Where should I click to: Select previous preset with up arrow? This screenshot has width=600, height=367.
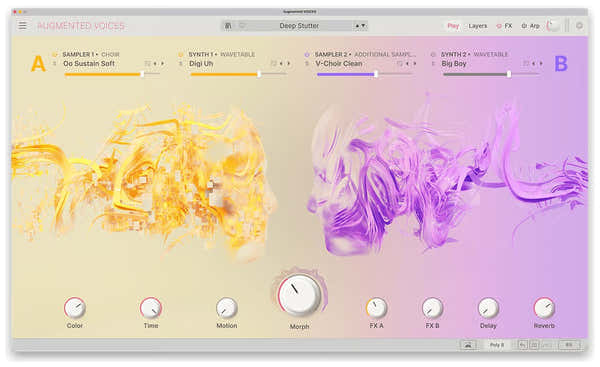pos(357,26)
